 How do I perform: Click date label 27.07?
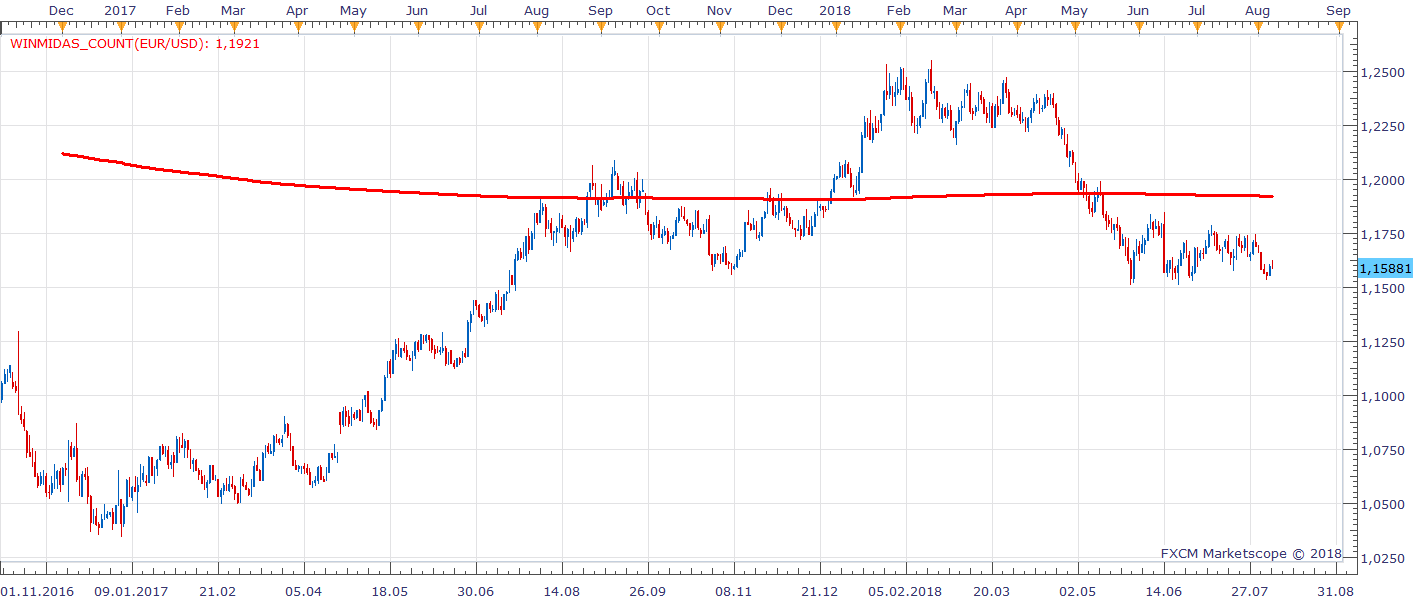[1250, 592]
